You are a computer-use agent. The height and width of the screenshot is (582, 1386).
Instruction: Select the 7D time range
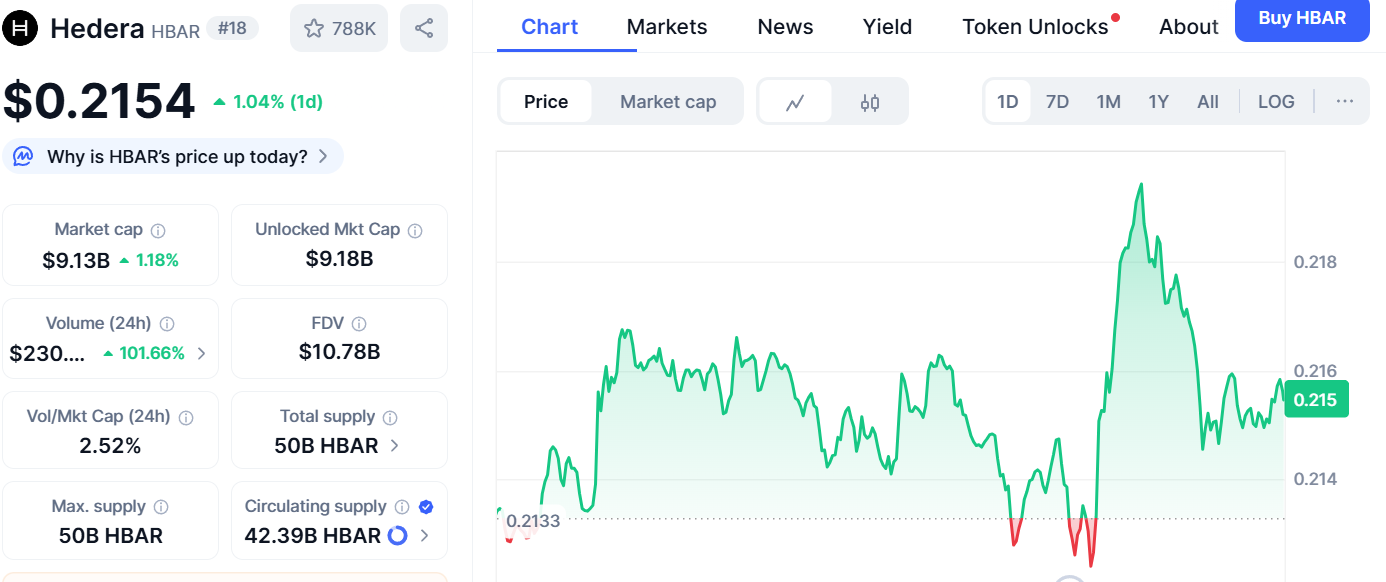(x=1057, y=102)
